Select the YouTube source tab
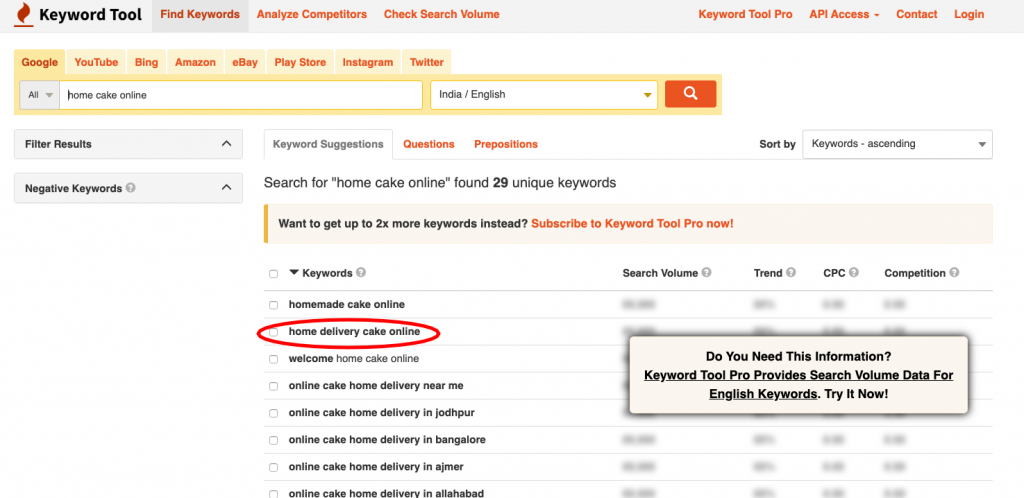 tap(96, 63)
